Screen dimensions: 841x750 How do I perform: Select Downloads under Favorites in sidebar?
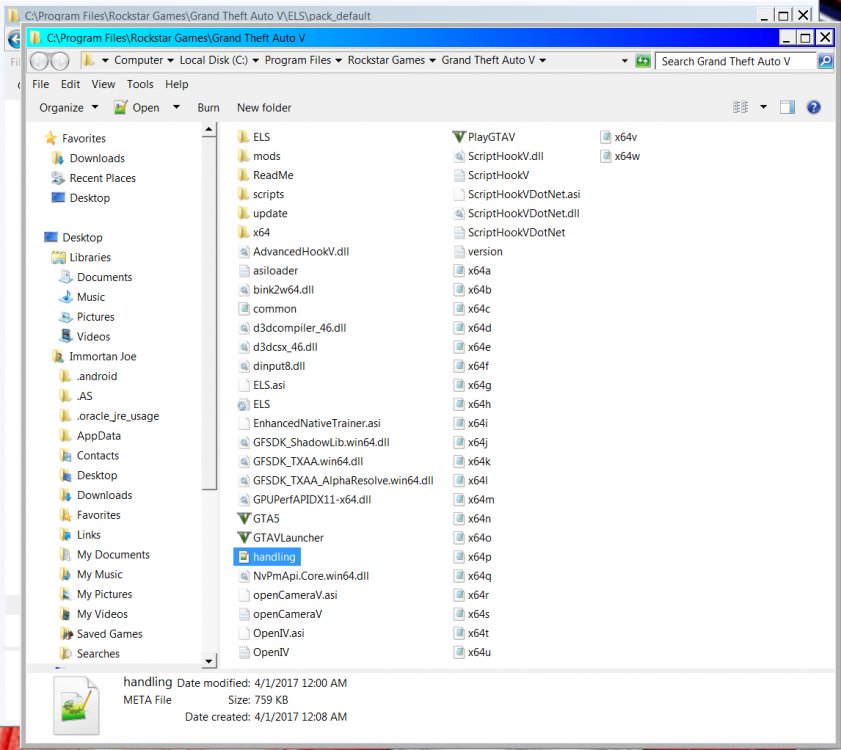pyautogui.click(x=97, y=158)
